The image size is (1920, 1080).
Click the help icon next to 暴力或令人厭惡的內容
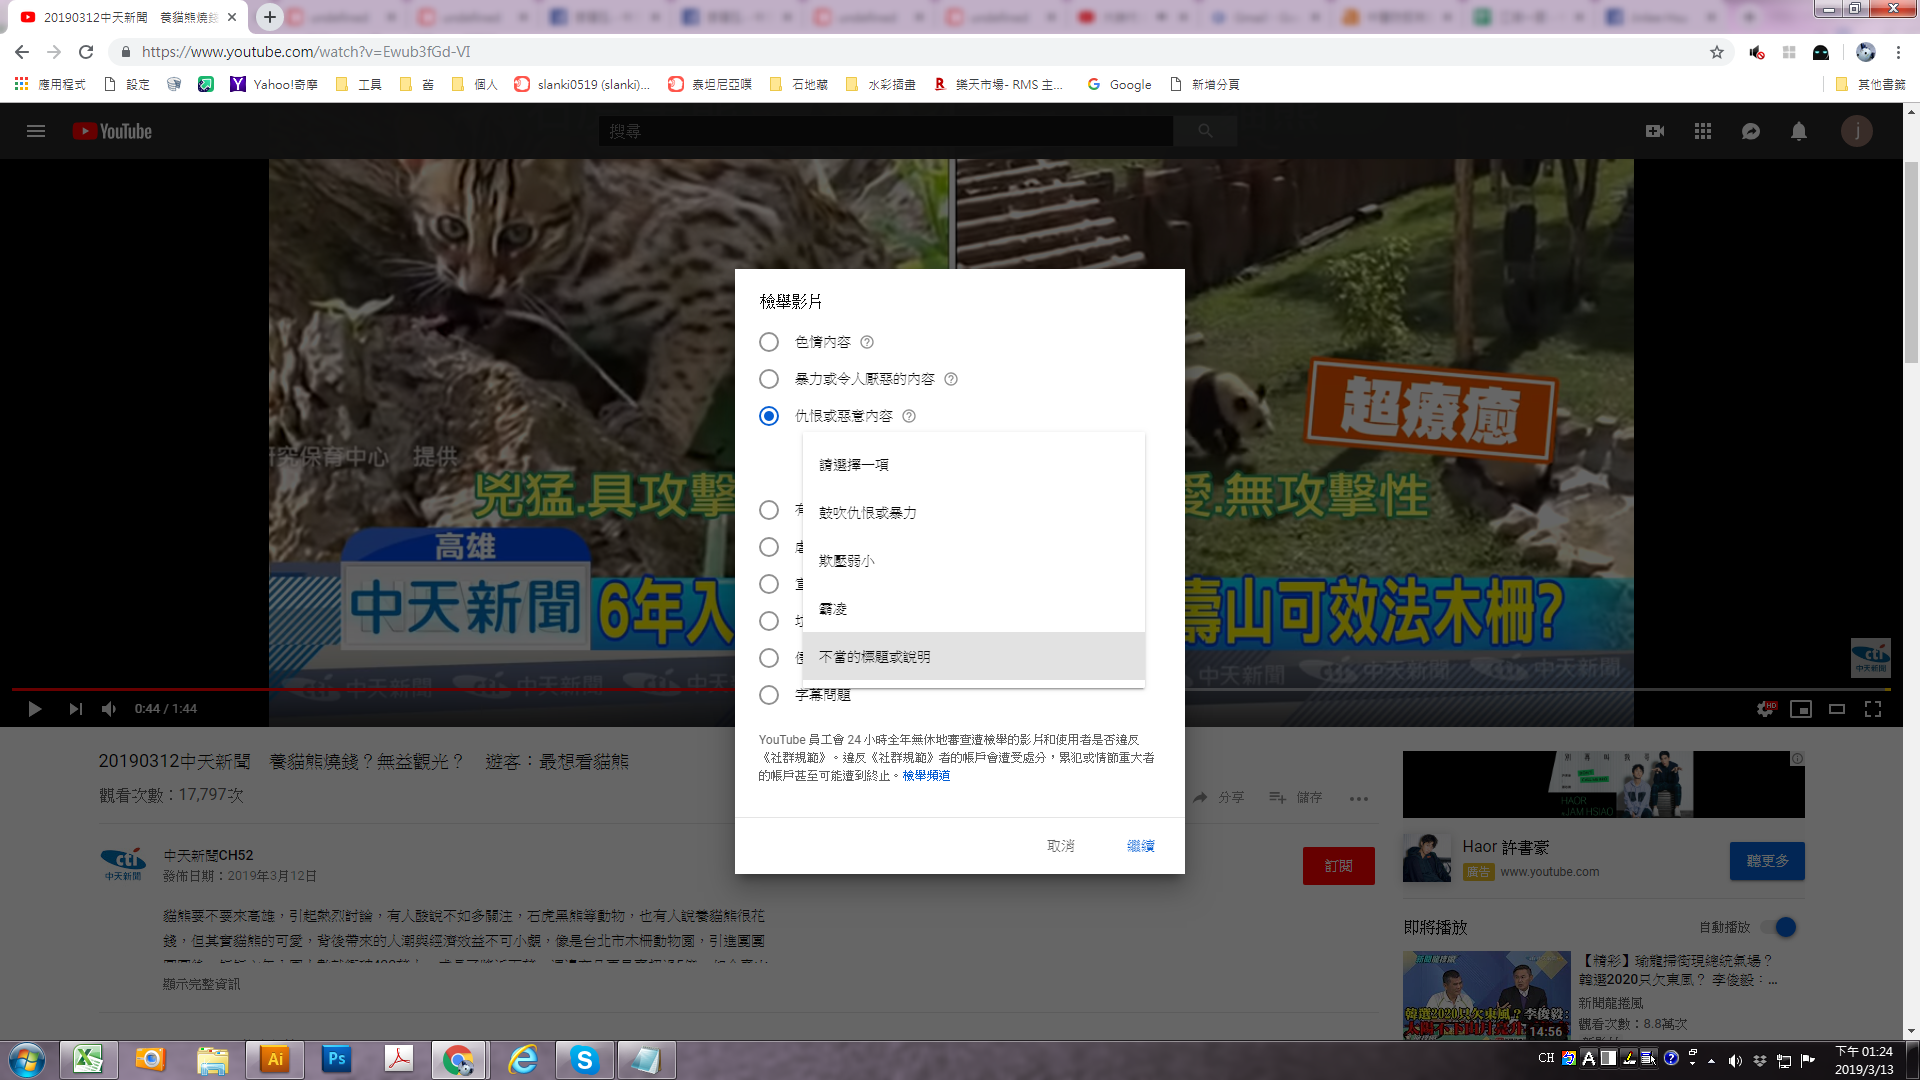pos(951,379)
